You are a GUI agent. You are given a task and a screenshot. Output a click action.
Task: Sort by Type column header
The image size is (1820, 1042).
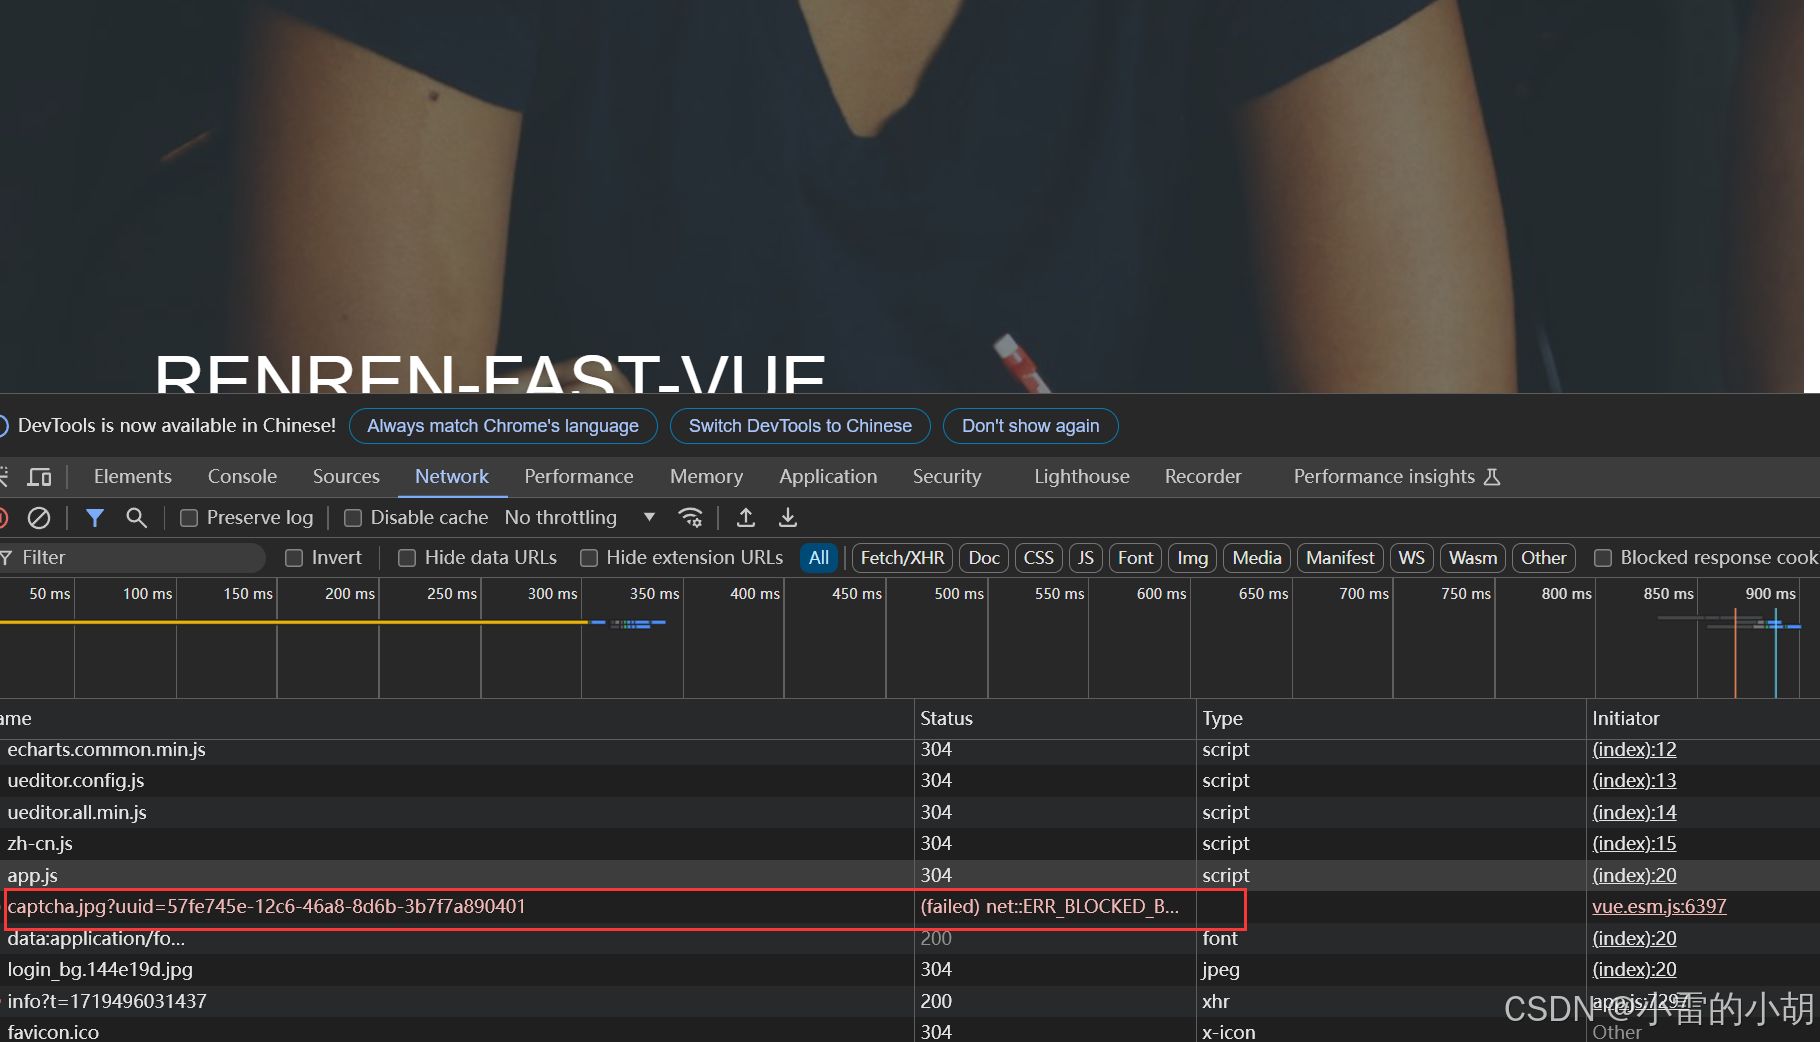click(1391, 719)
